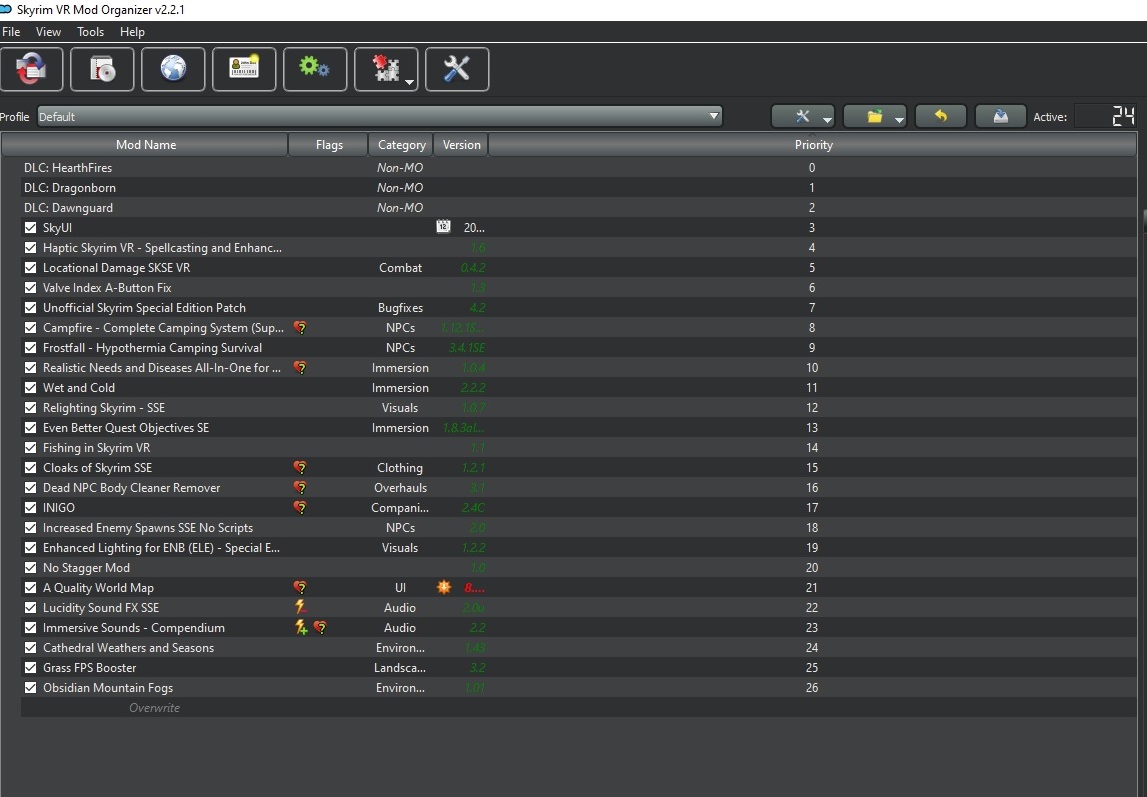This screenshot has height=797, width=1147.
Task: Click the calendar version icon on SkyUI row
Action: tap(443, 227)
